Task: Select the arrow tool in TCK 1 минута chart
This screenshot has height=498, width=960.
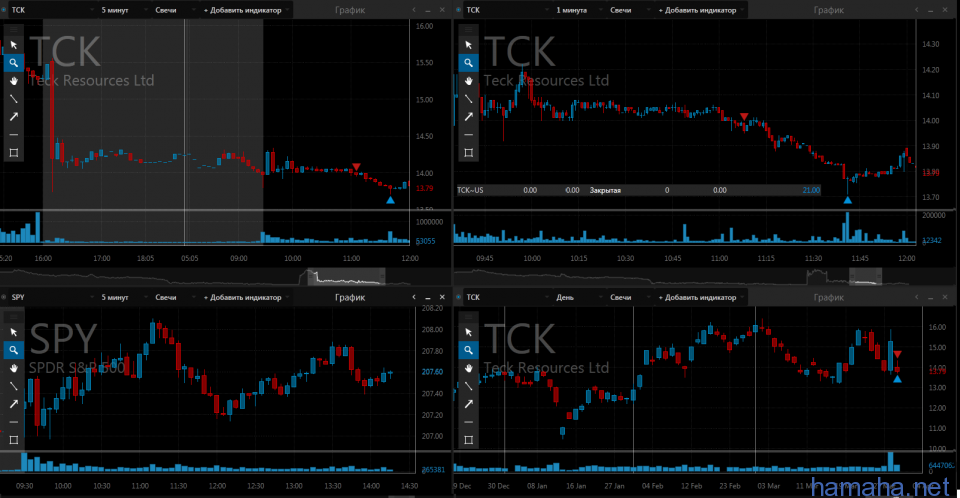Action: [x=468, y=116]
